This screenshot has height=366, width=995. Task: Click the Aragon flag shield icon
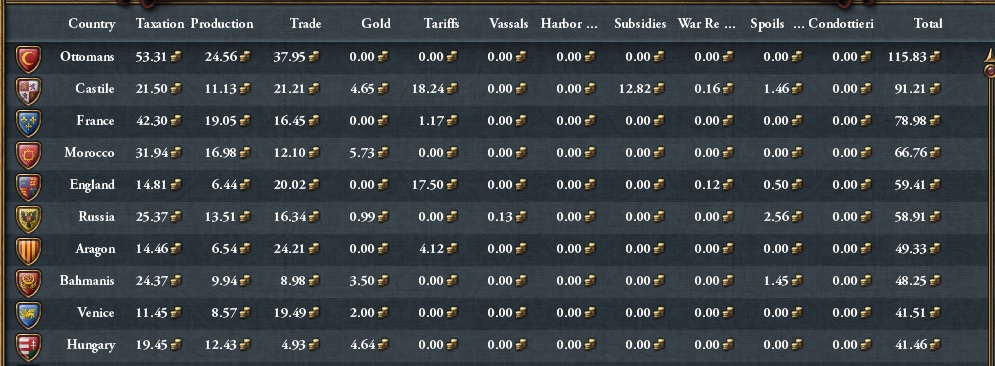[29, 251]
